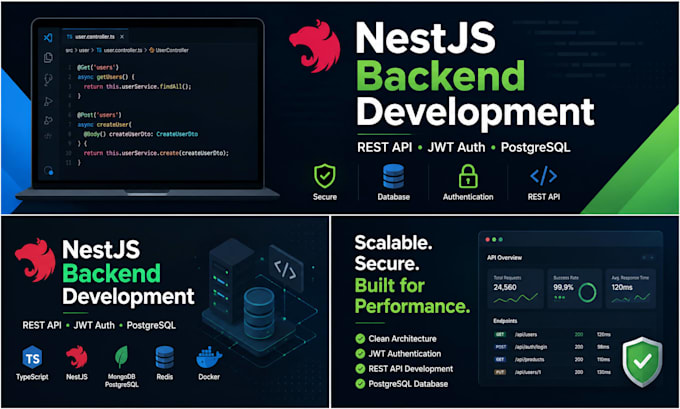Click the check icon beside Clean Architecture
680x409 pixels.
tap(360, 339)
